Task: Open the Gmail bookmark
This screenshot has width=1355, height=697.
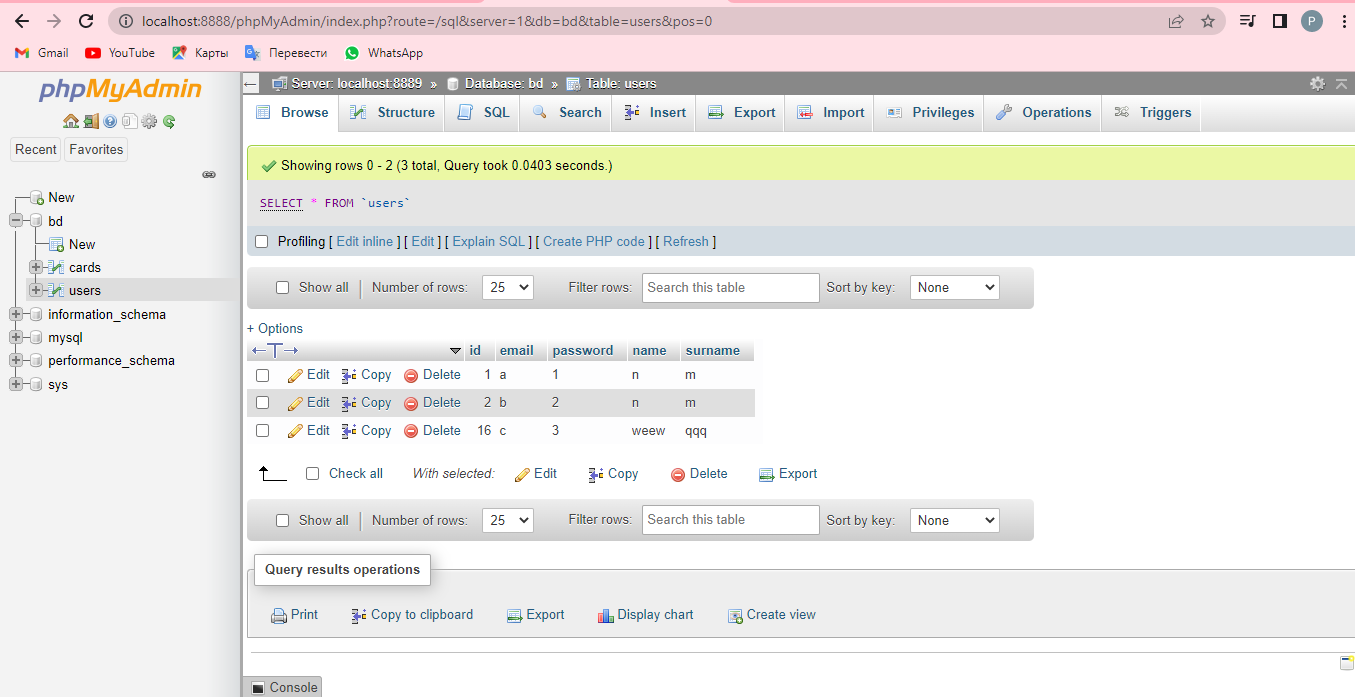Action: pyautogui.click(x=42, y=53)
